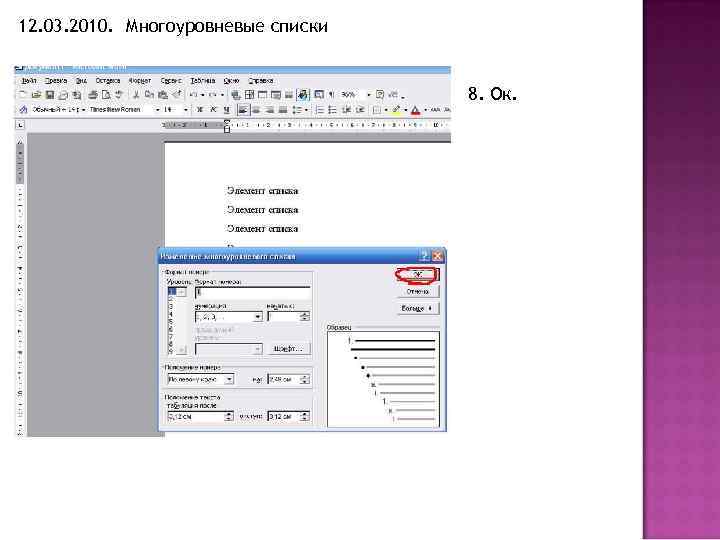Create a new blank document from the toolbar

tap(22, 95)
